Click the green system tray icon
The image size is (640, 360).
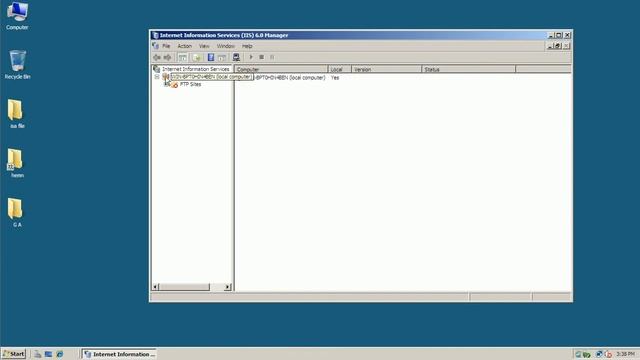(x=587, y=354)
